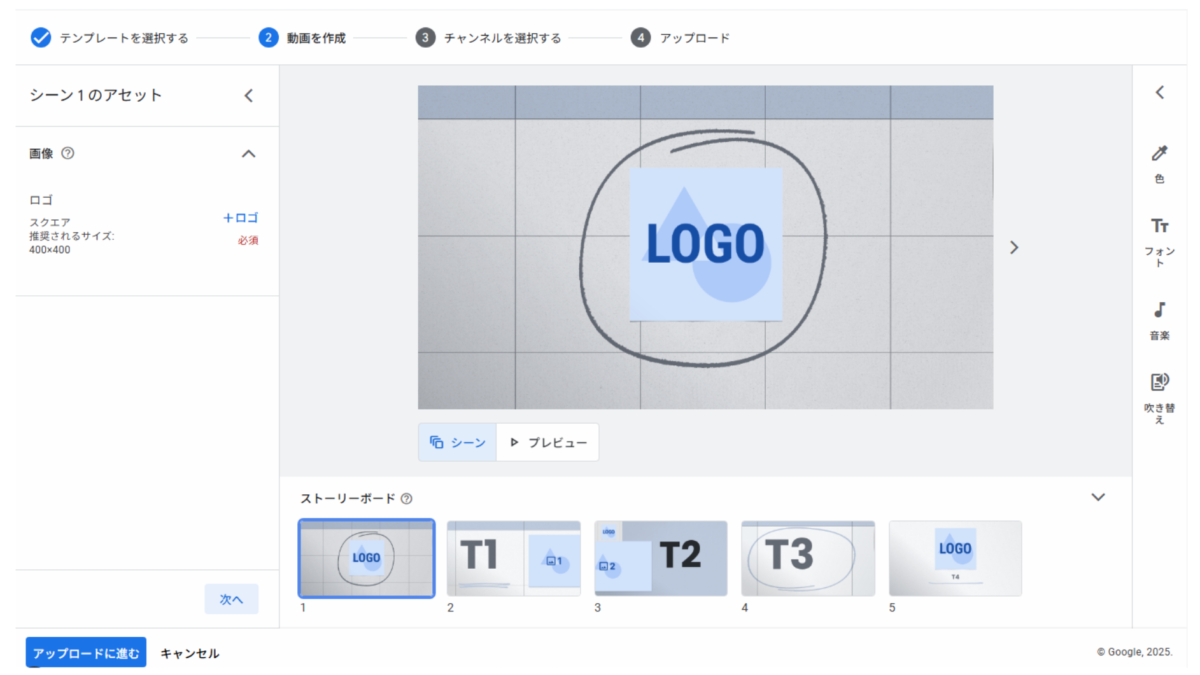
Task: Click the help icon next to 画像
Action: [x=68, y=154]
